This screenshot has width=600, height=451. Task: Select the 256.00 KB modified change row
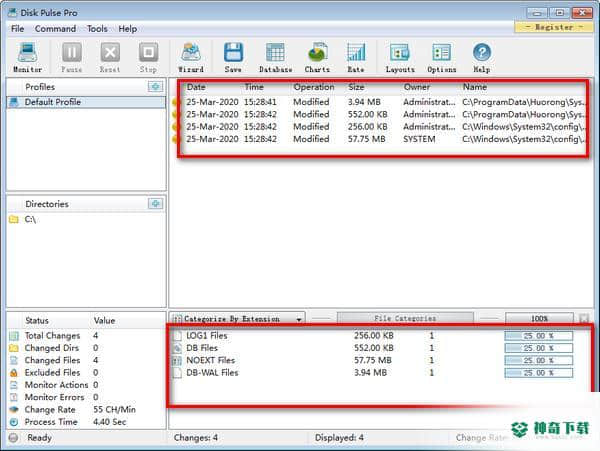(x=379, y=127)
